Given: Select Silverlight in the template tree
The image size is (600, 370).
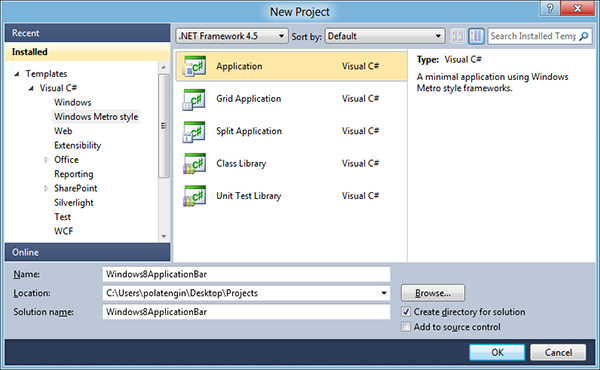Looking at the screenshot, I should click(74, 203).
